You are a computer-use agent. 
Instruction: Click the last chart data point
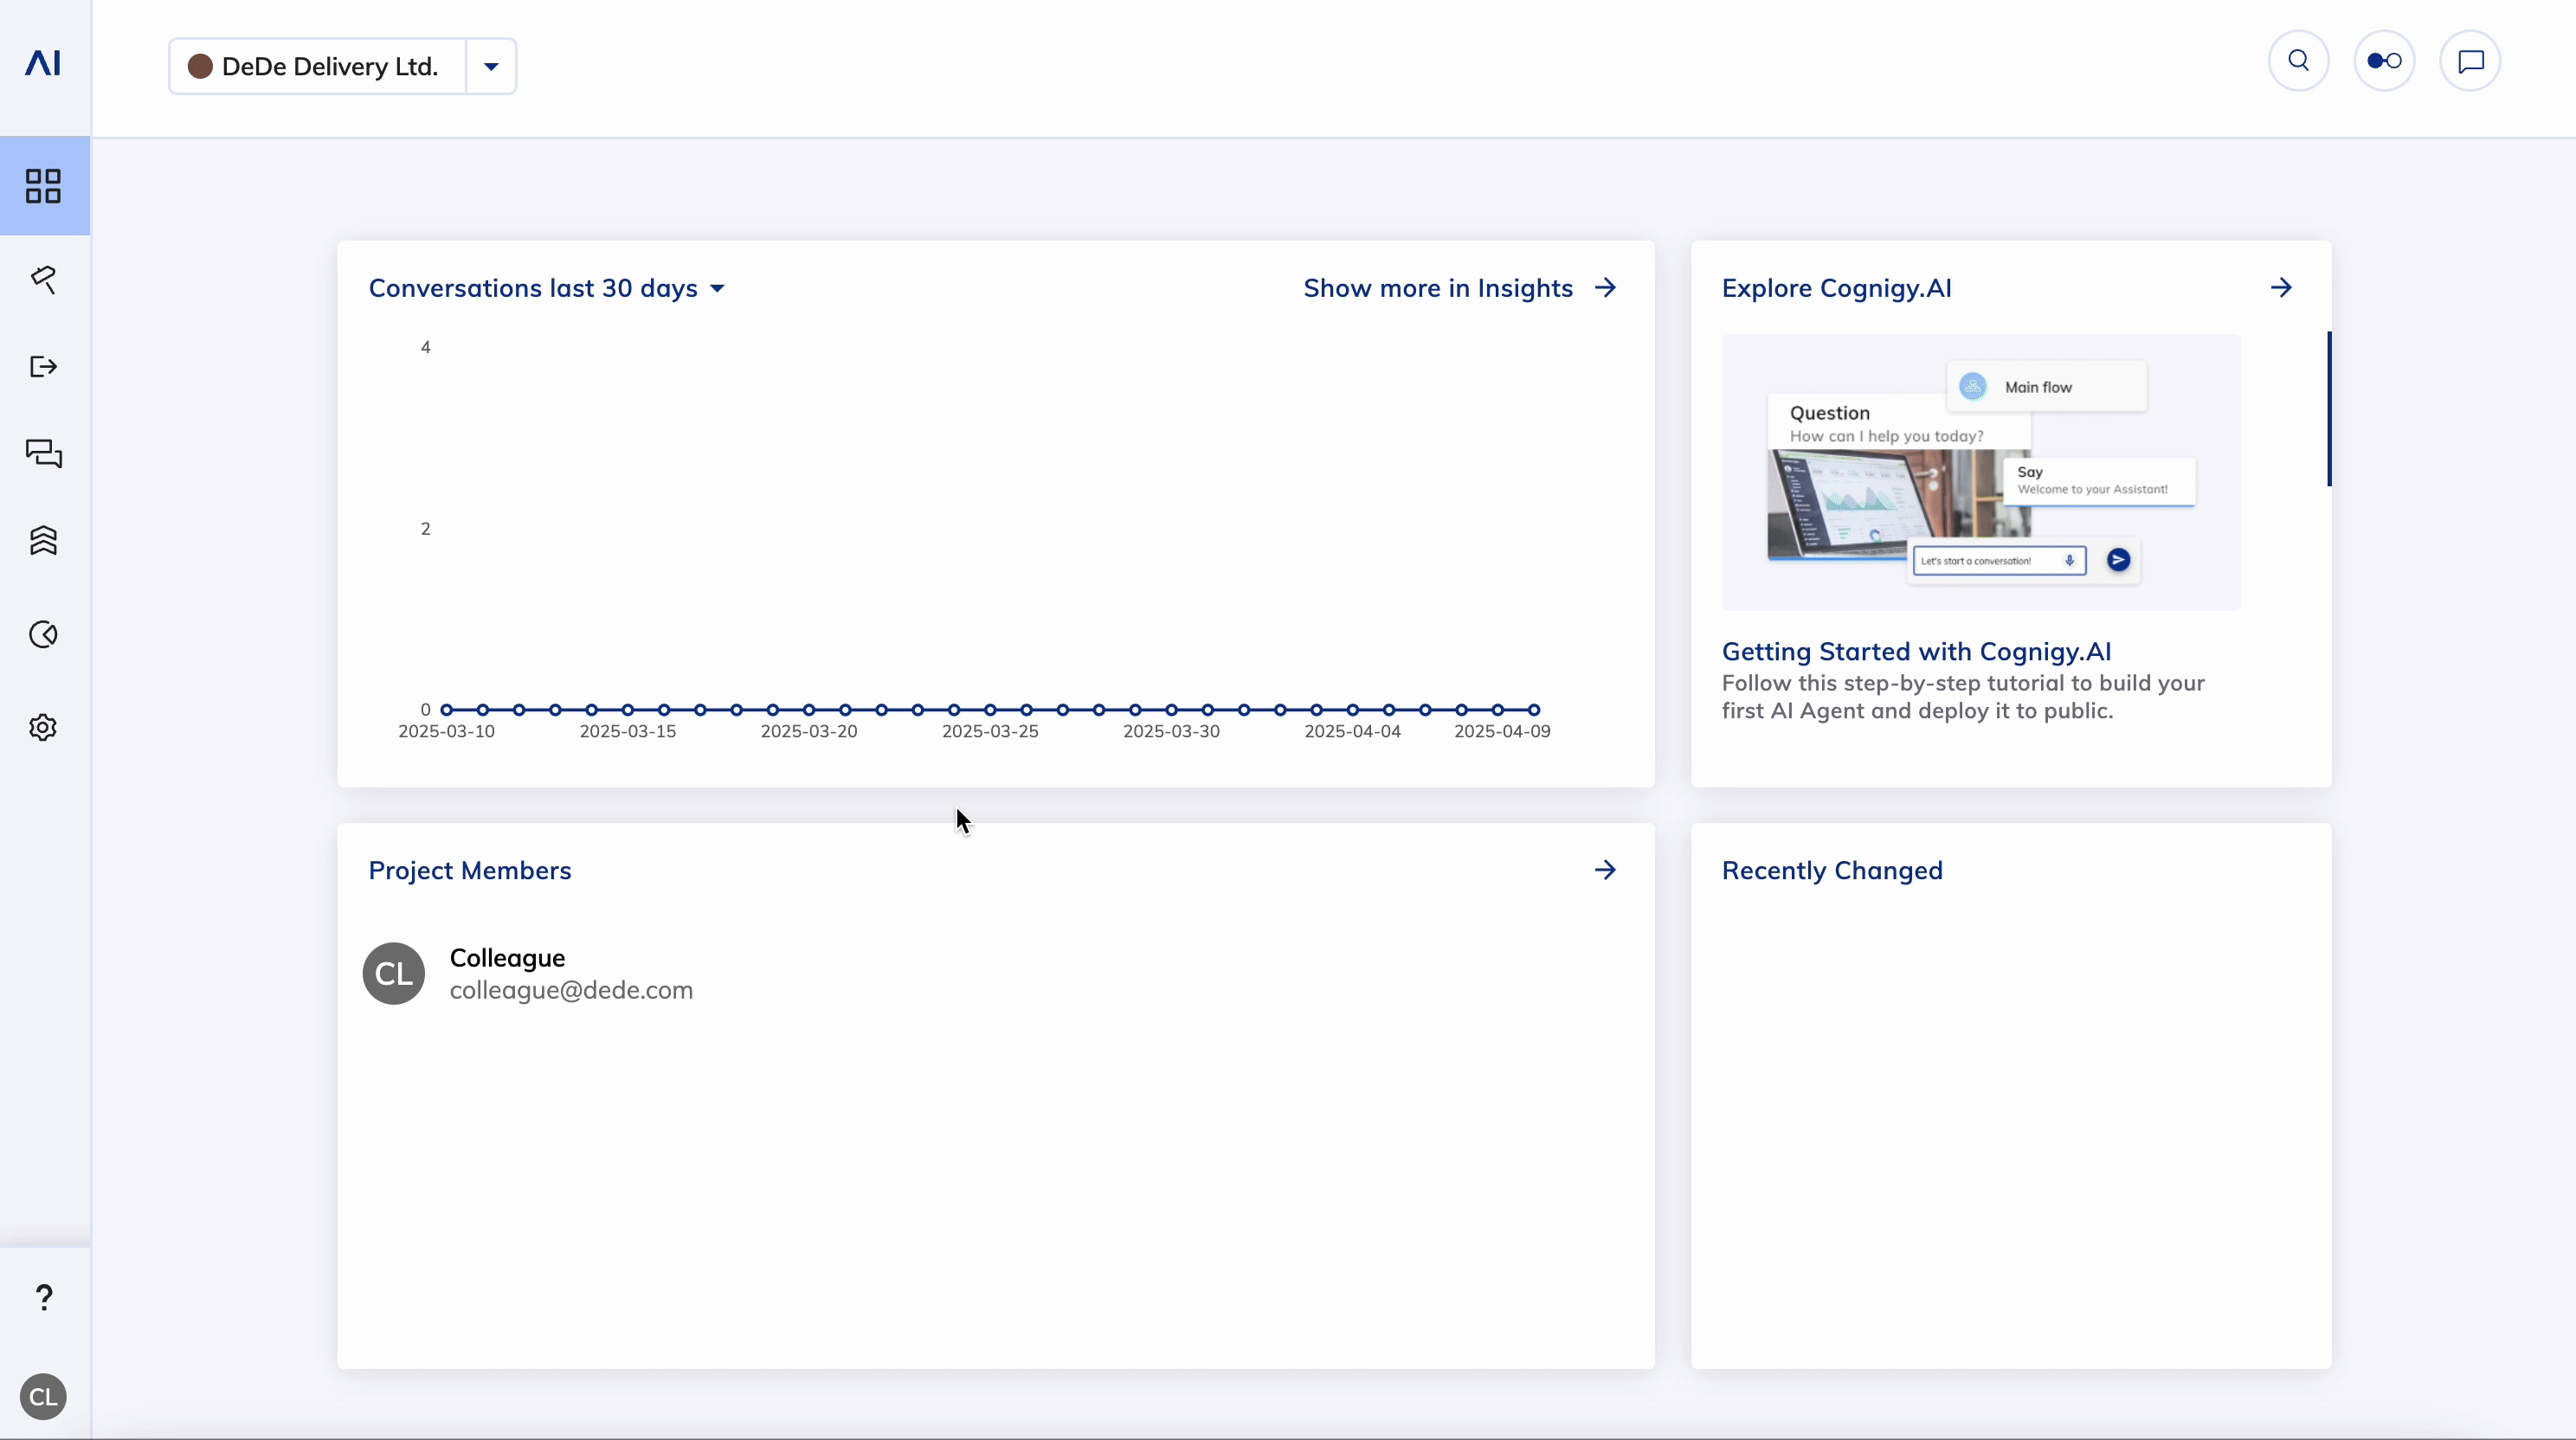[1534, 710]
